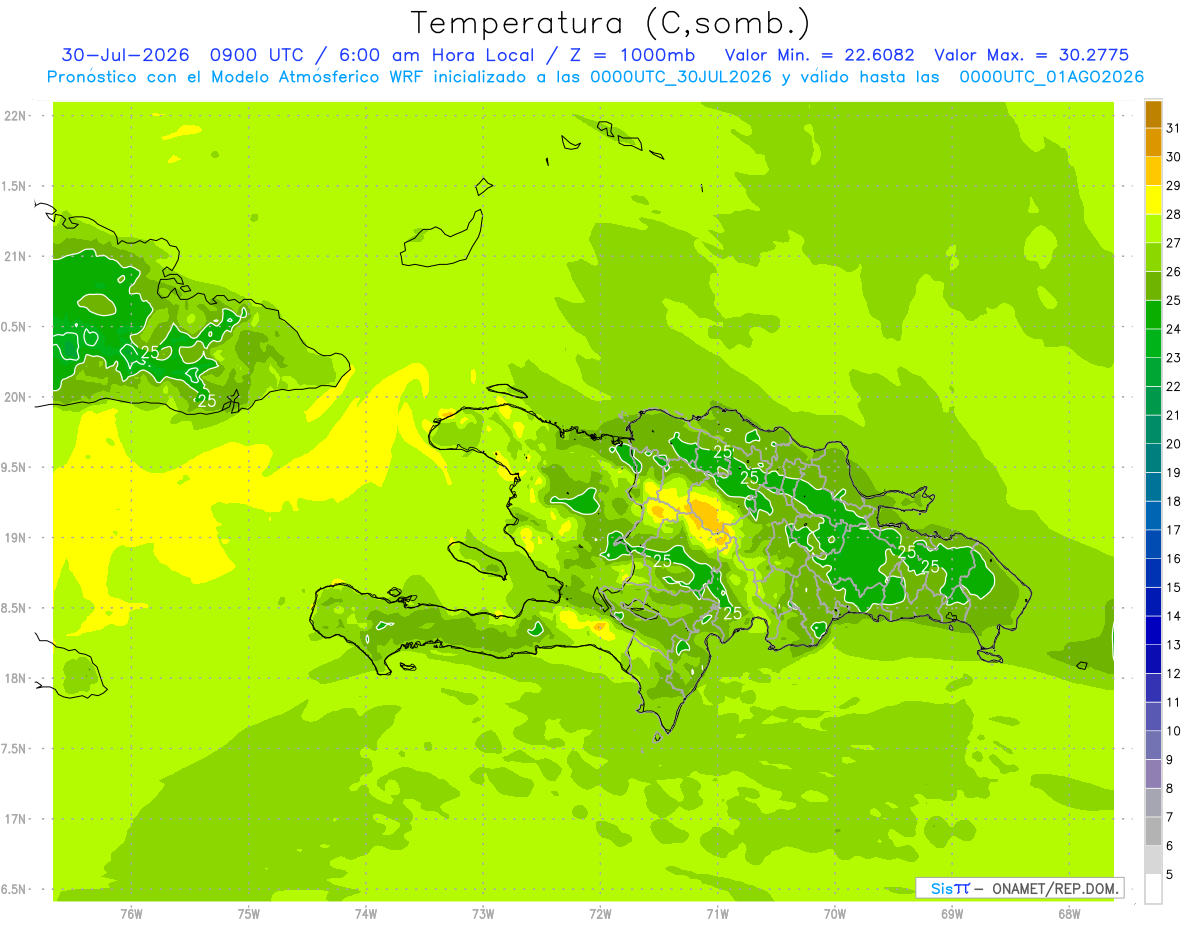
Task: Click the '69W' longitude axis label
Action: click(x=952, y=914)
